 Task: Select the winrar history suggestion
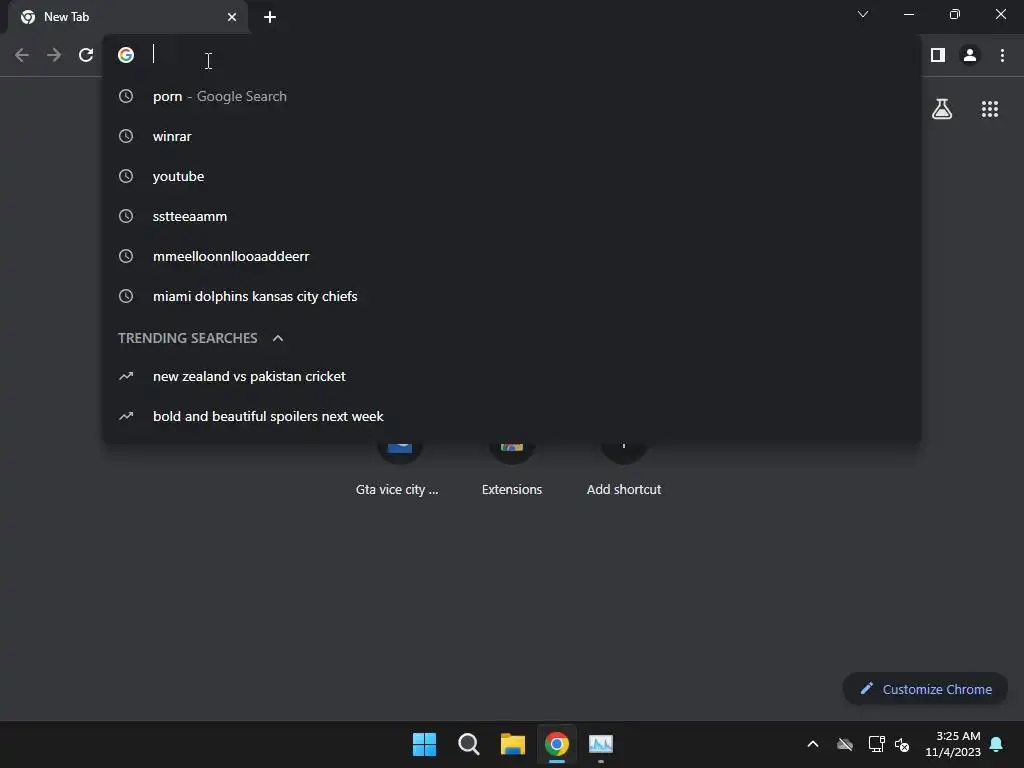point(512,136)
